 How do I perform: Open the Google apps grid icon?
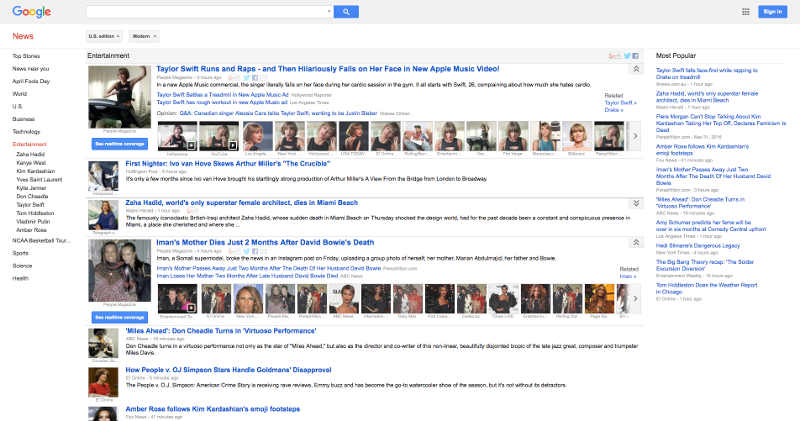click(x=745, y=12)
